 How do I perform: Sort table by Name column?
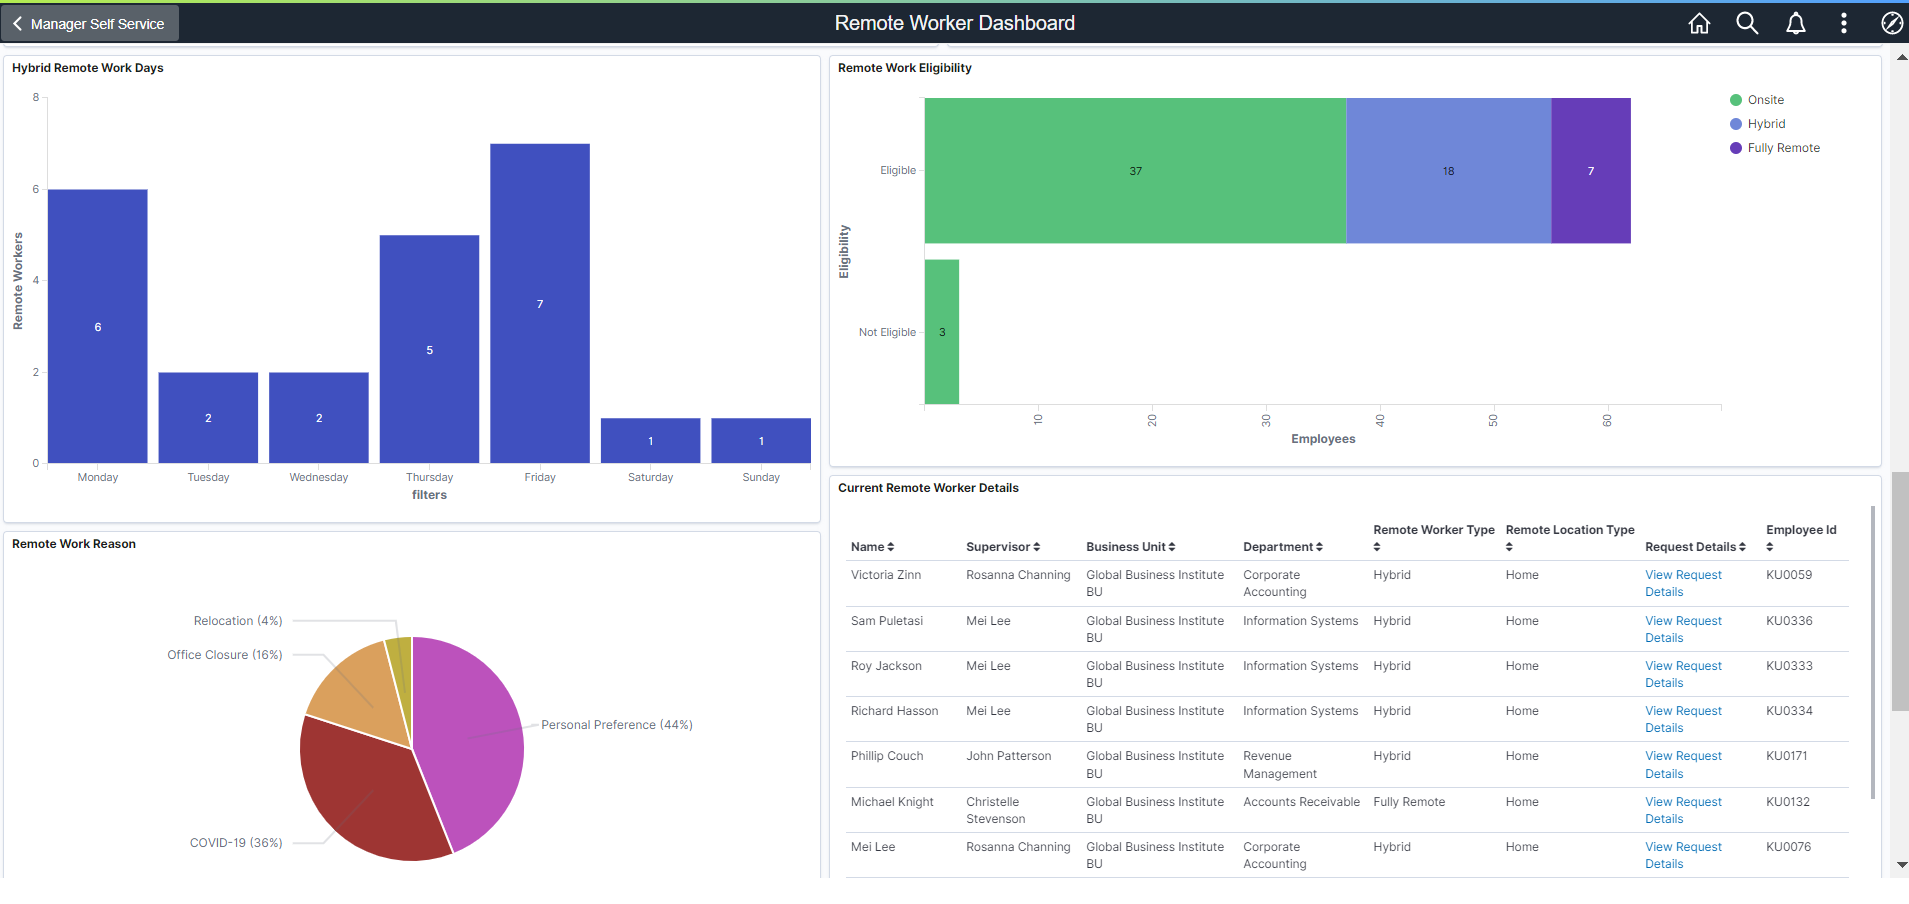point(872,547)
